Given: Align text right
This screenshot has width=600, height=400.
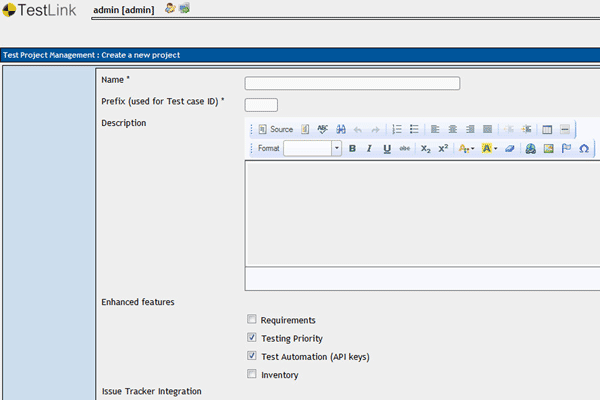Looking at the screenshot, I should (470, 129).
